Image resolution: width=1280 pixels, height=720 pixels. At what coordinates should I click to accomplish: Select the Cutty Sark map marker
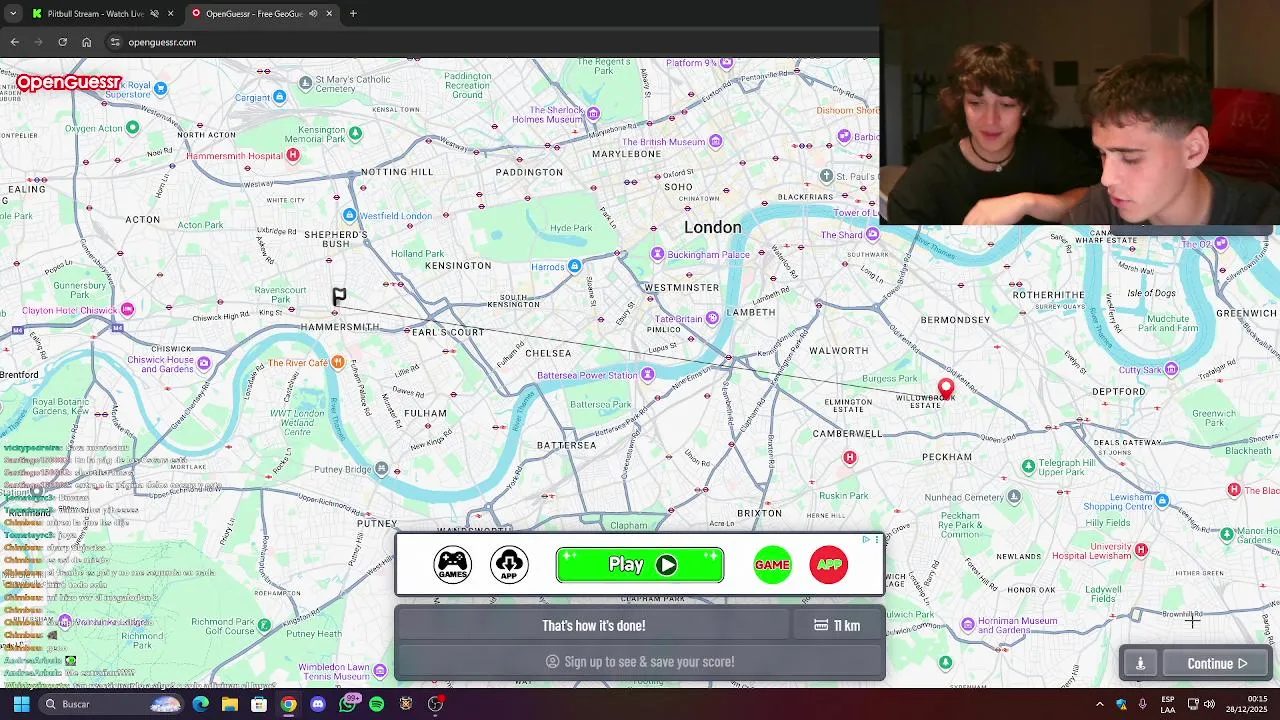(x=1171, y=370)
